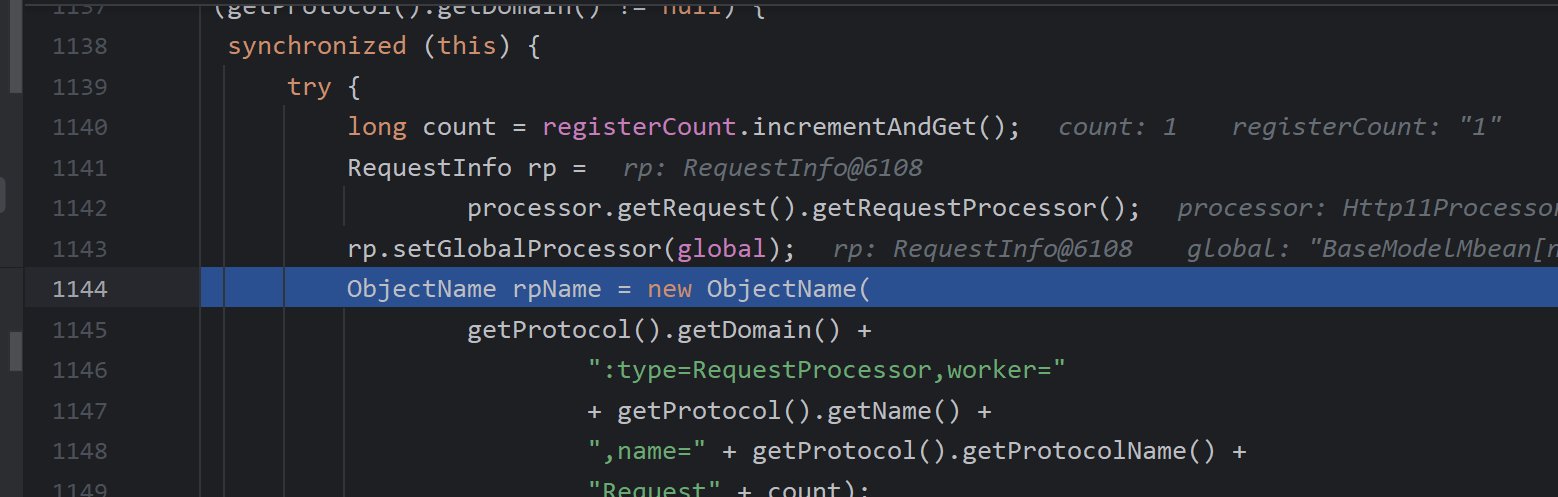Toggle breakpoint at line number 1143
The height and width of the screenshot is (497, 1558).
point(79,248)
